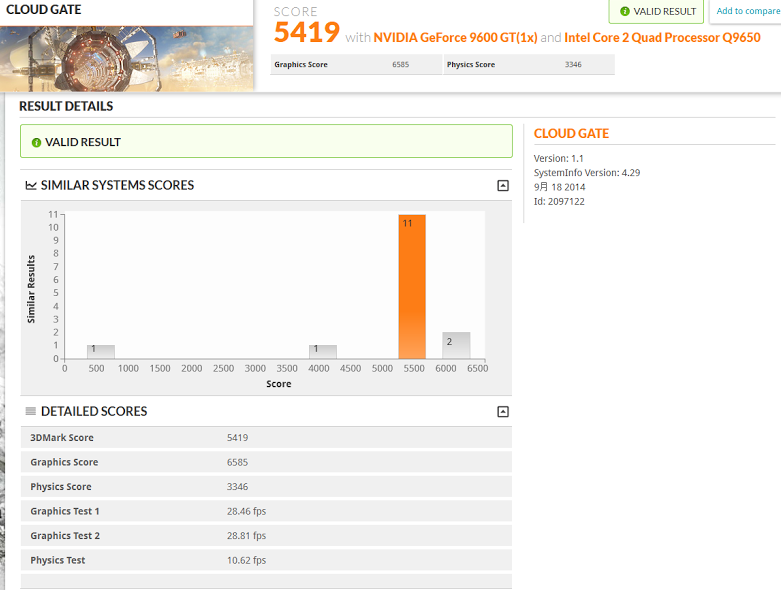Click the Physics Score row in detailed scores

coord(266,486)
